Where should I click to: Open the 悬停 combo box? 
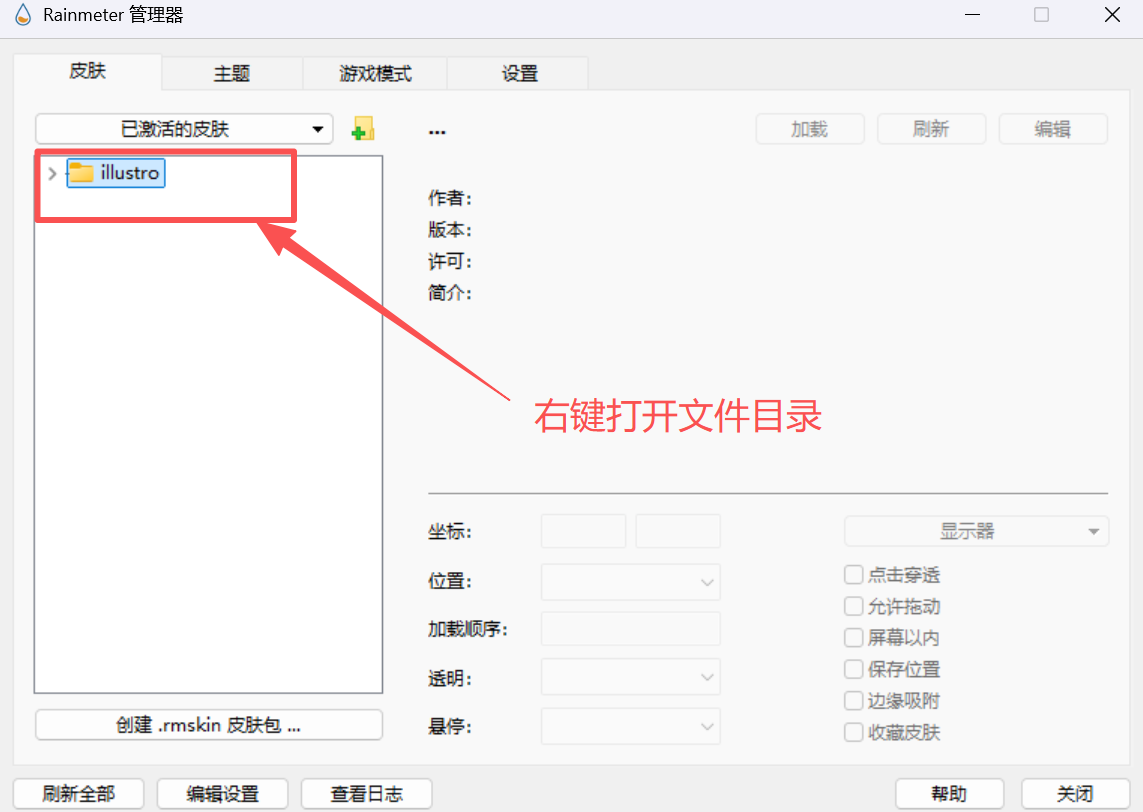click(631, 727)
